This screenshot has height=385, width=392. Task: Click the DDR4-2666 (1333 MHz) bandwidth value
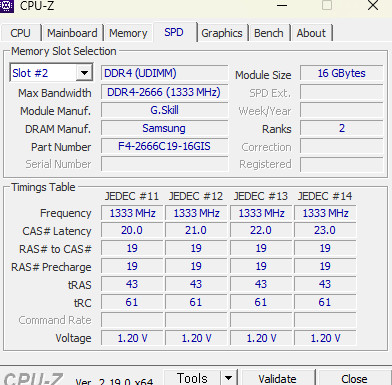tap(164, 92)
